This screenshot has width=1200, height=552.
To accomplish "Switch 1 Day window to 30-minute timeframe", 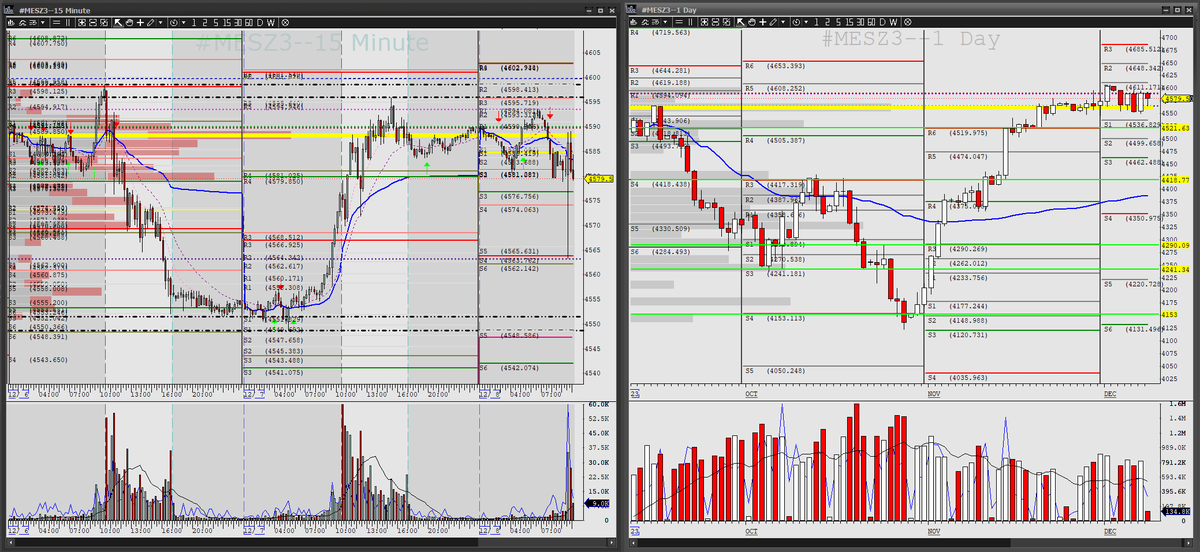I will tap(860, 22).
